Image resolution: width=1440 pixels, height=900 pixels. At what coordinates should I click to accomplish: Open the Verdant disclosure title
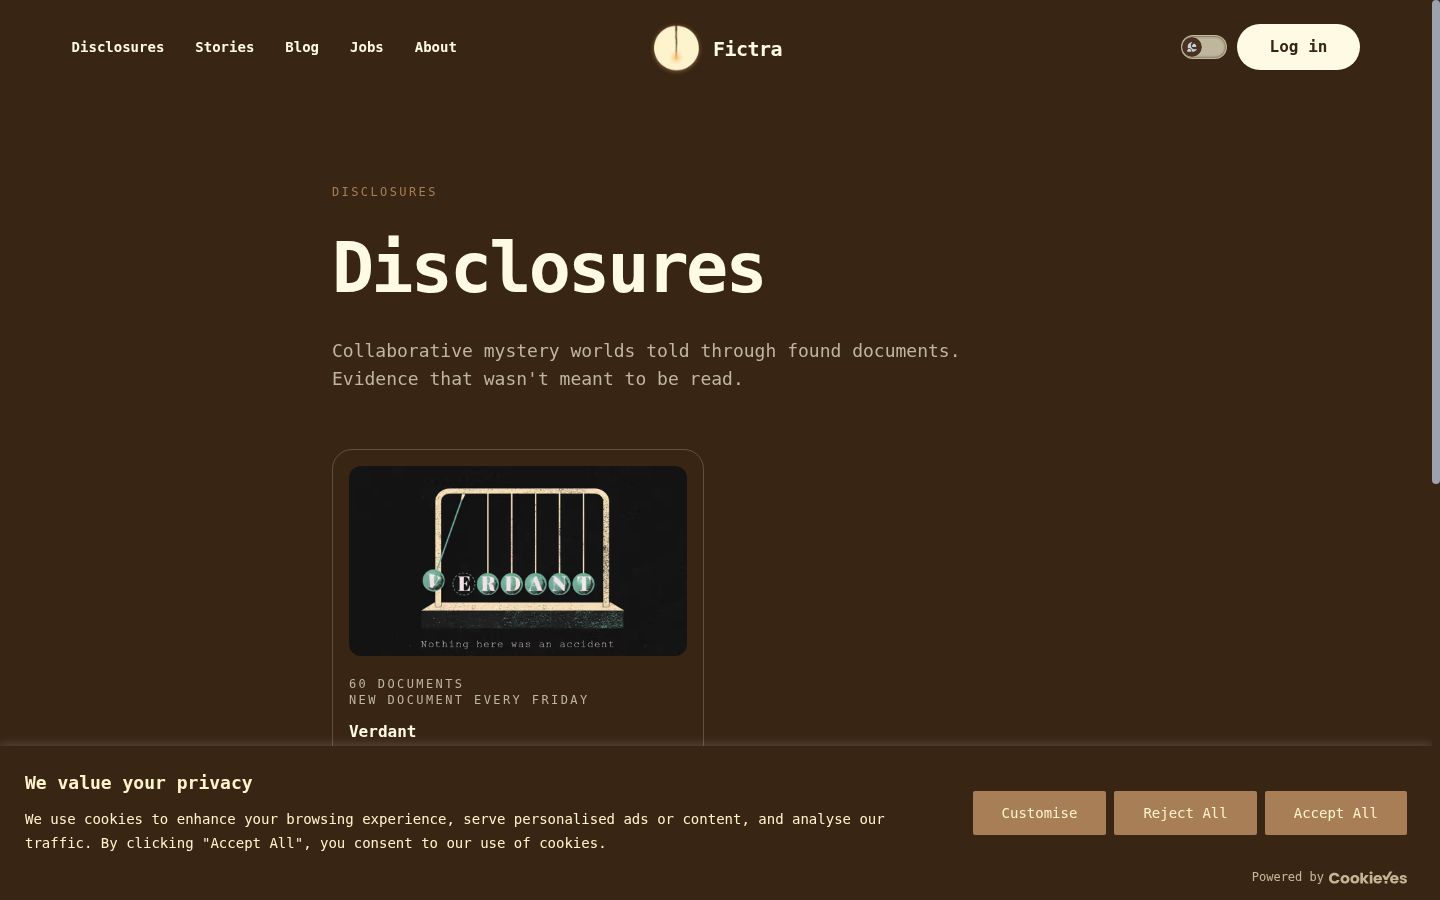tap(383, 731)
